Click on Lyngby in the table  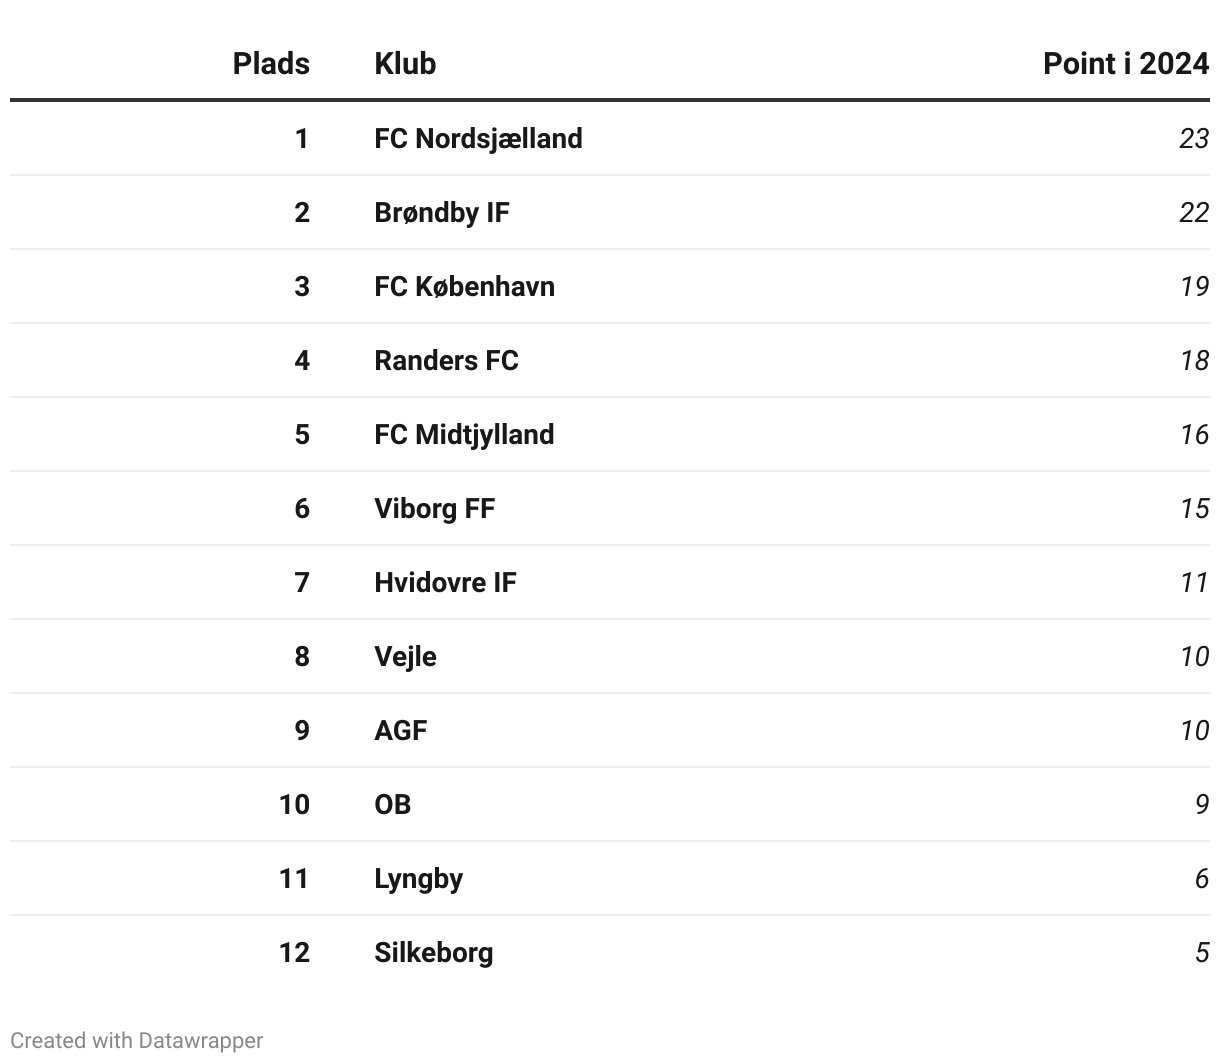click(418, 878)
